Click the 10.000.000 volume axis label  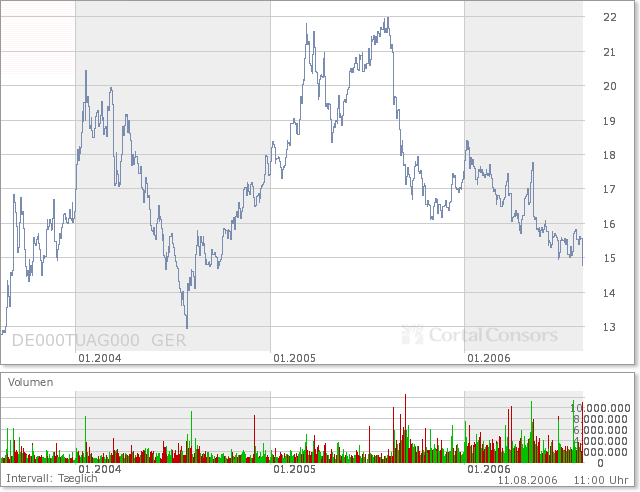(600, 408)
